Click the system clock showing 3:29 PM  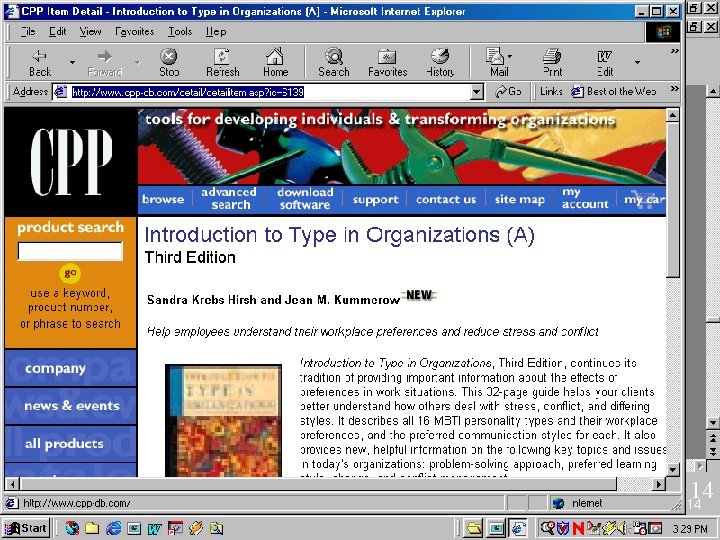[690, 529]
